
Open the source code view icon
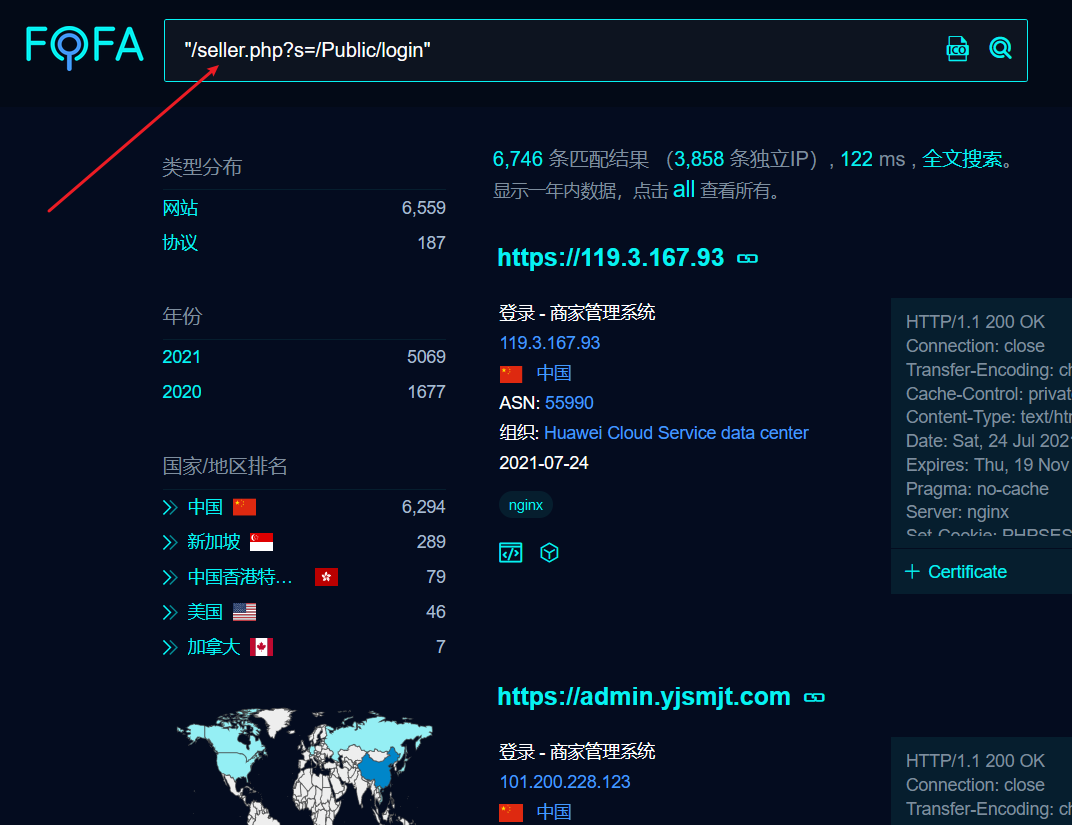tap(511, 552)
